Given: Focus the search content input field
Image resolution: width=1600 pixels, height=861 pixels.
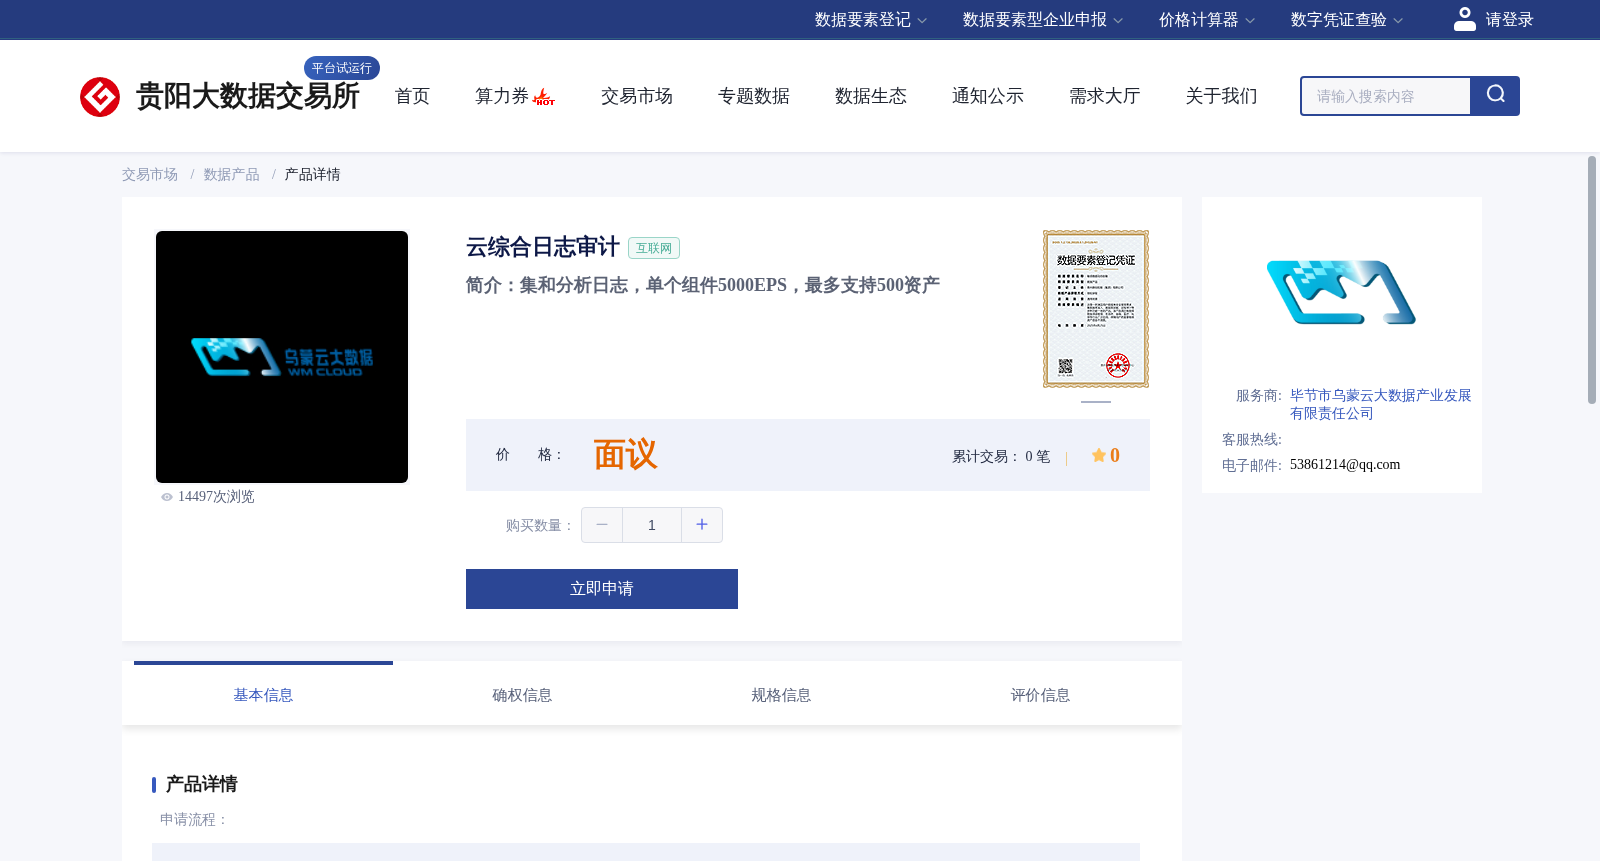Looking at the screenshot, I should pyautogui.click(x=1386, y=96).
